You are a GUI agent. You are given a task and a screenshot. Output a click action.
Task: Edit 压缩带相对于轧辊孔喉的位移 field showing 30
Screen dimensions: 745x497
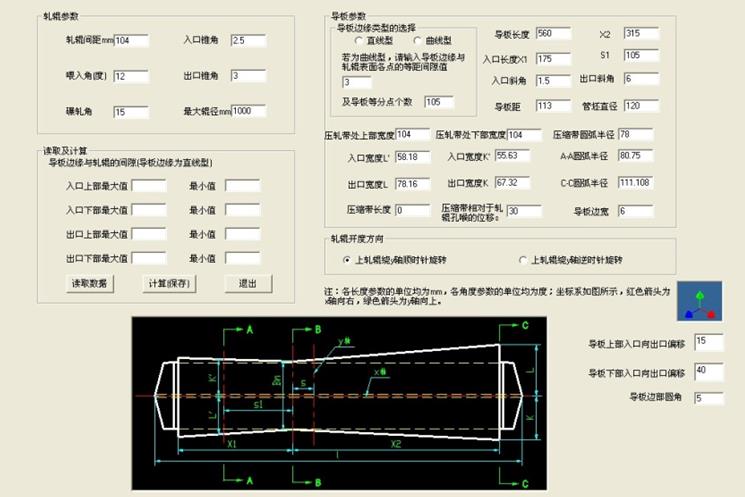click(x=524, y=211)
